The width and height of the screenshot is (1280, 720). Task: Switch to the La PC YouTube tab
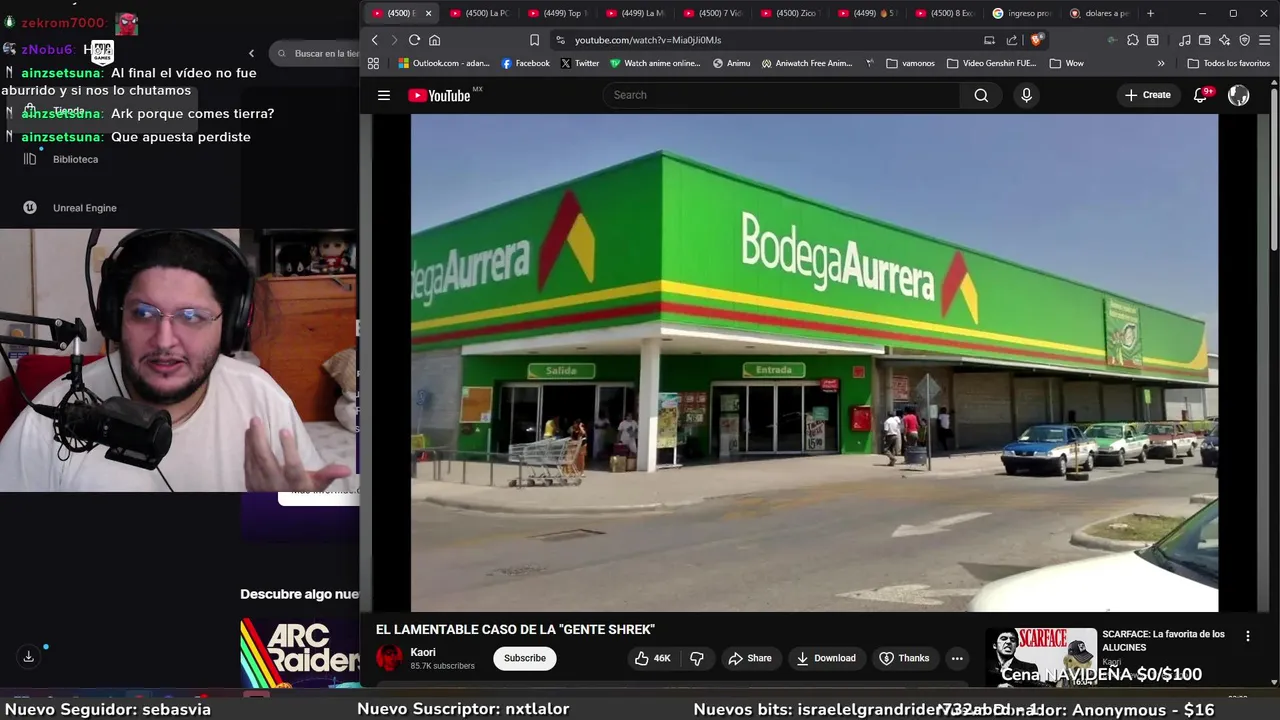479,13
